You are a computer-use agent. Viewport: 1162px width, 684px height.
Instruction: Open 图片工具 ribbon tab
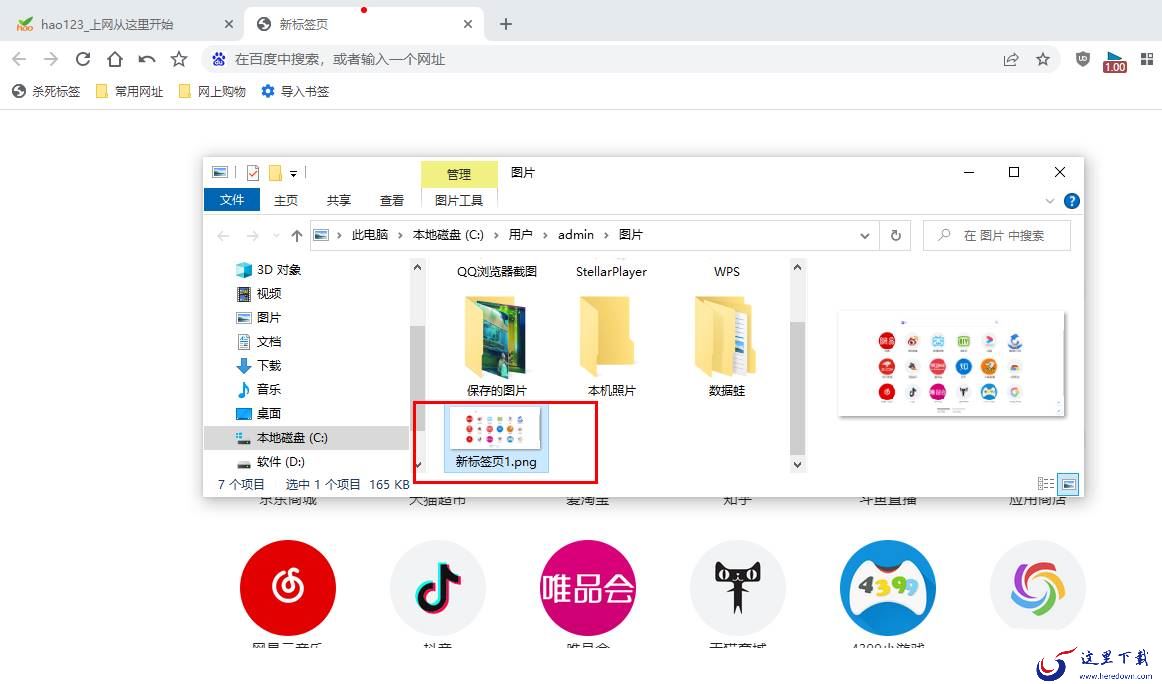pos(459,200)
